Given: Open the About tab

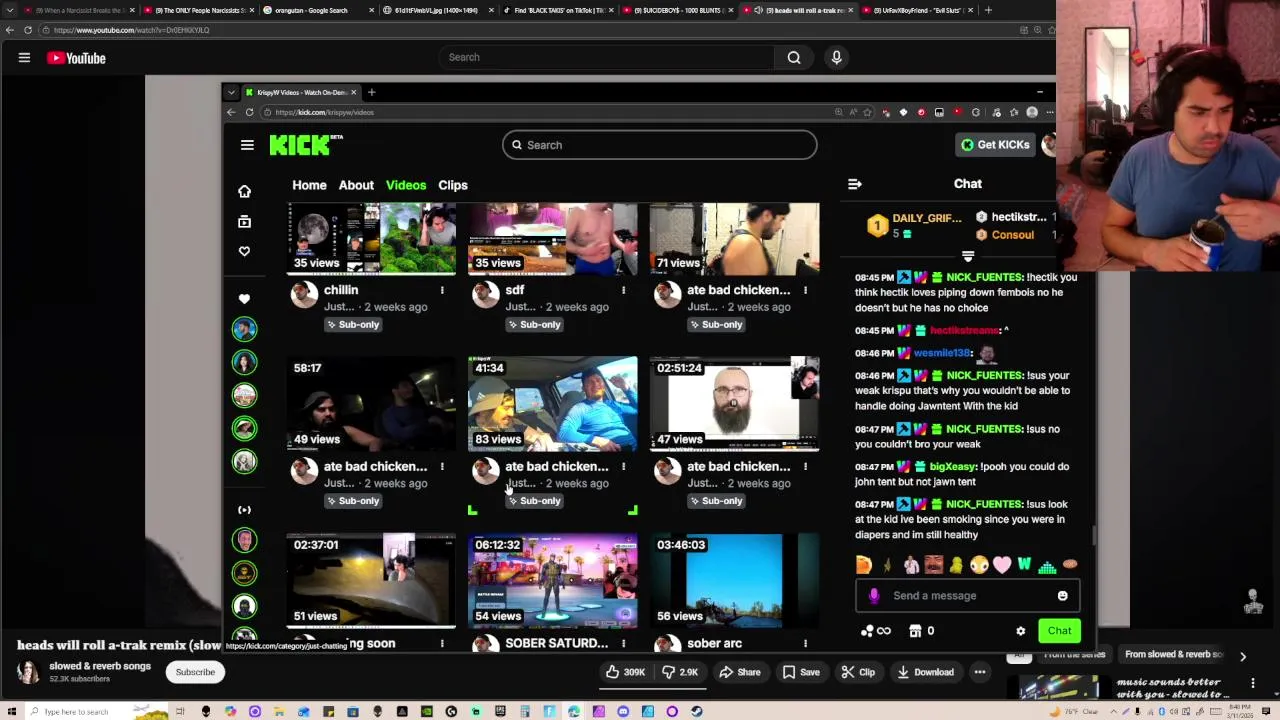Looking at the screenshot, I should (356, 185).
